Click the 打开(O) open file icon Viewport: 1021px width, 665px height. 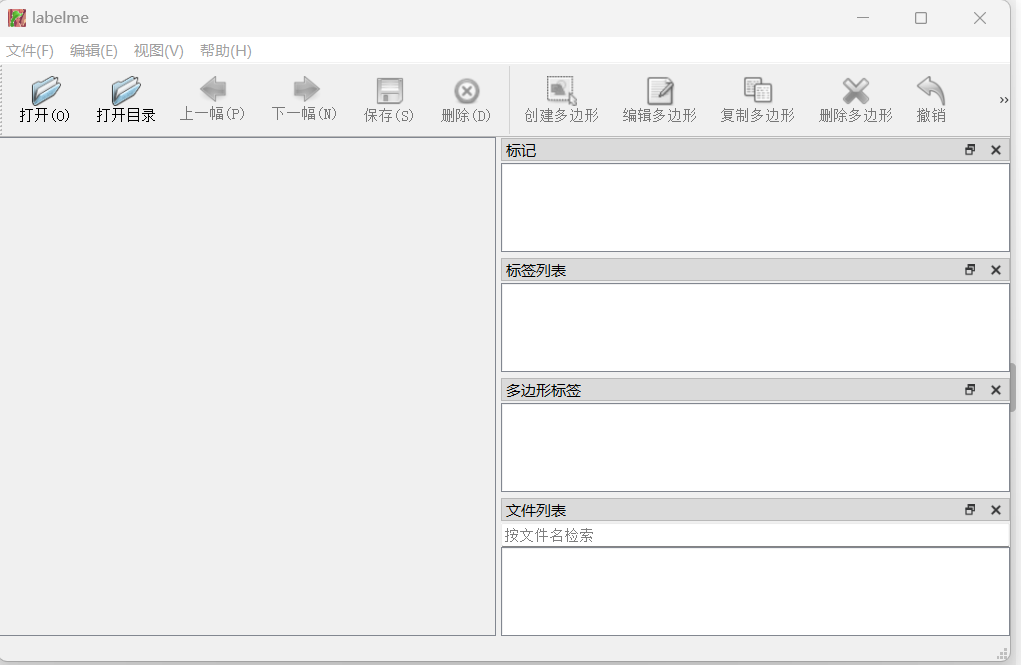point(45,91)
